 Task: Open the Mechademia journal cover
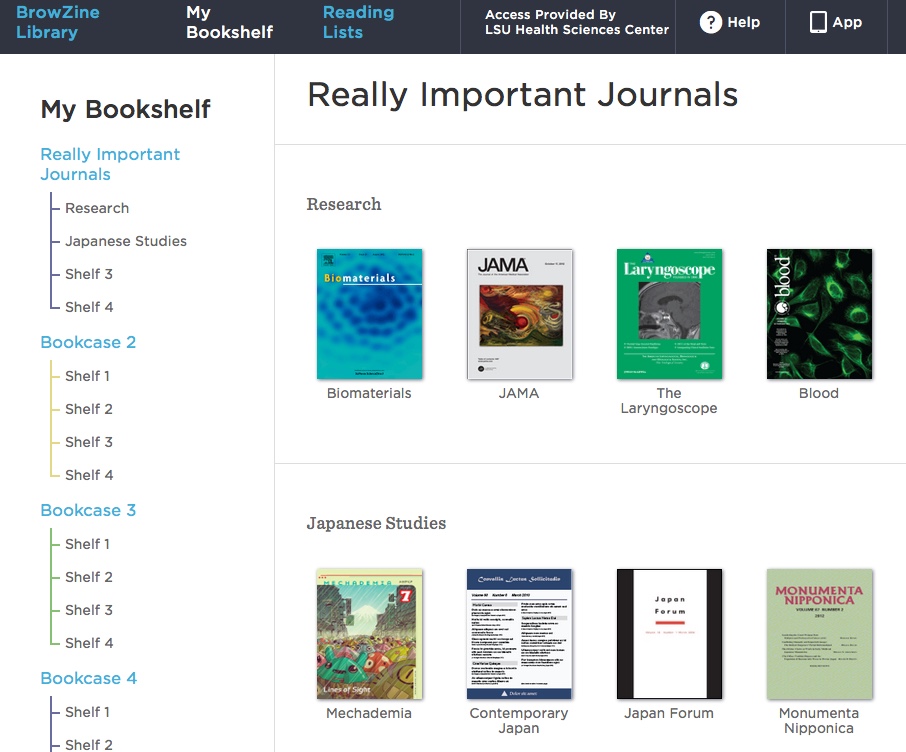coord(370,634)
